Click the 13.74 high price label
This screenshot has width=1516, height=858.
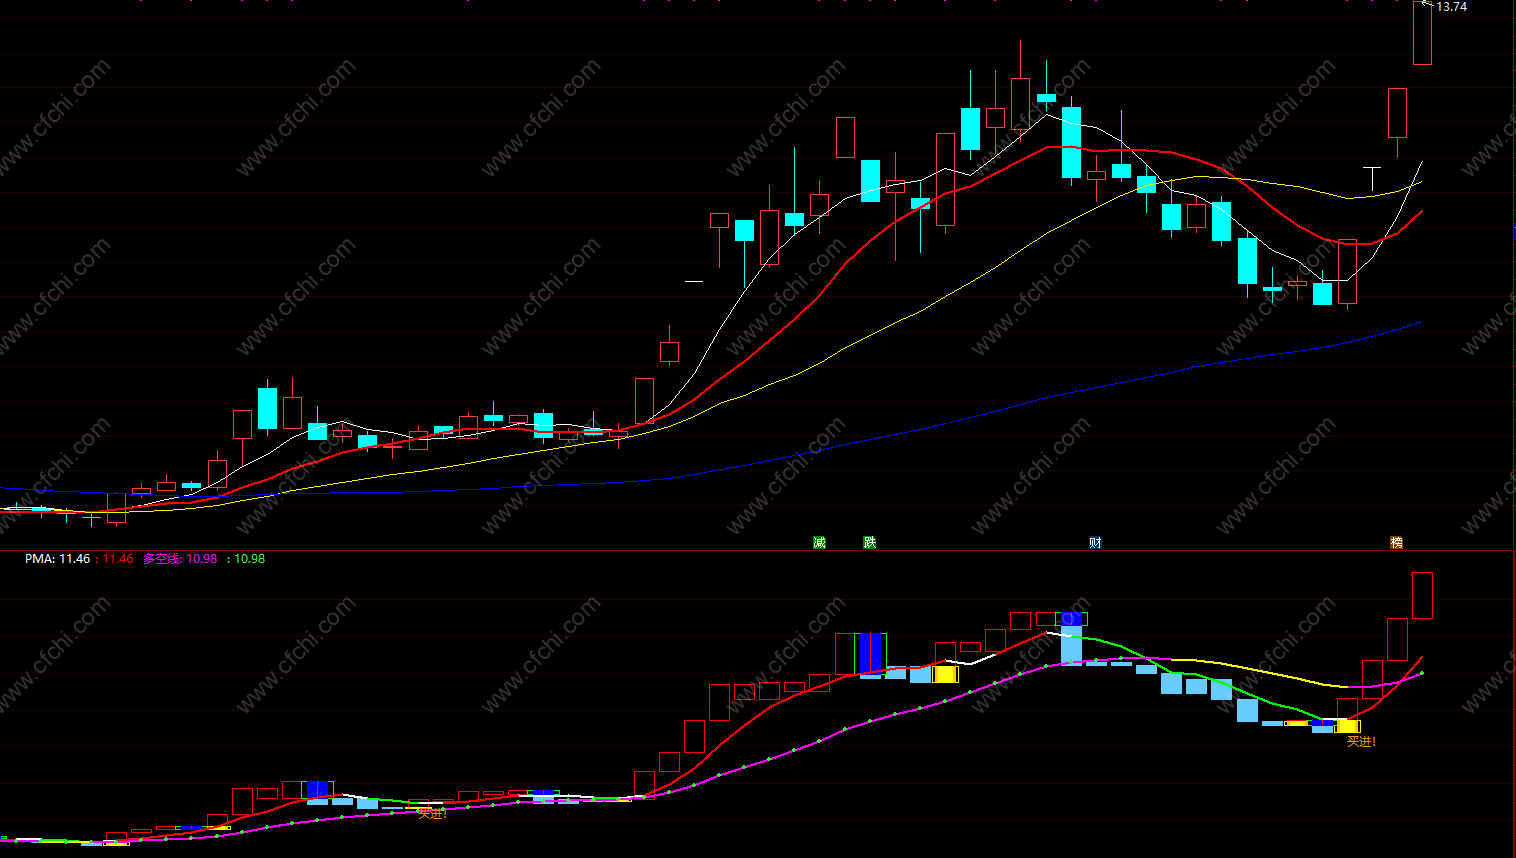point(1451,7)
